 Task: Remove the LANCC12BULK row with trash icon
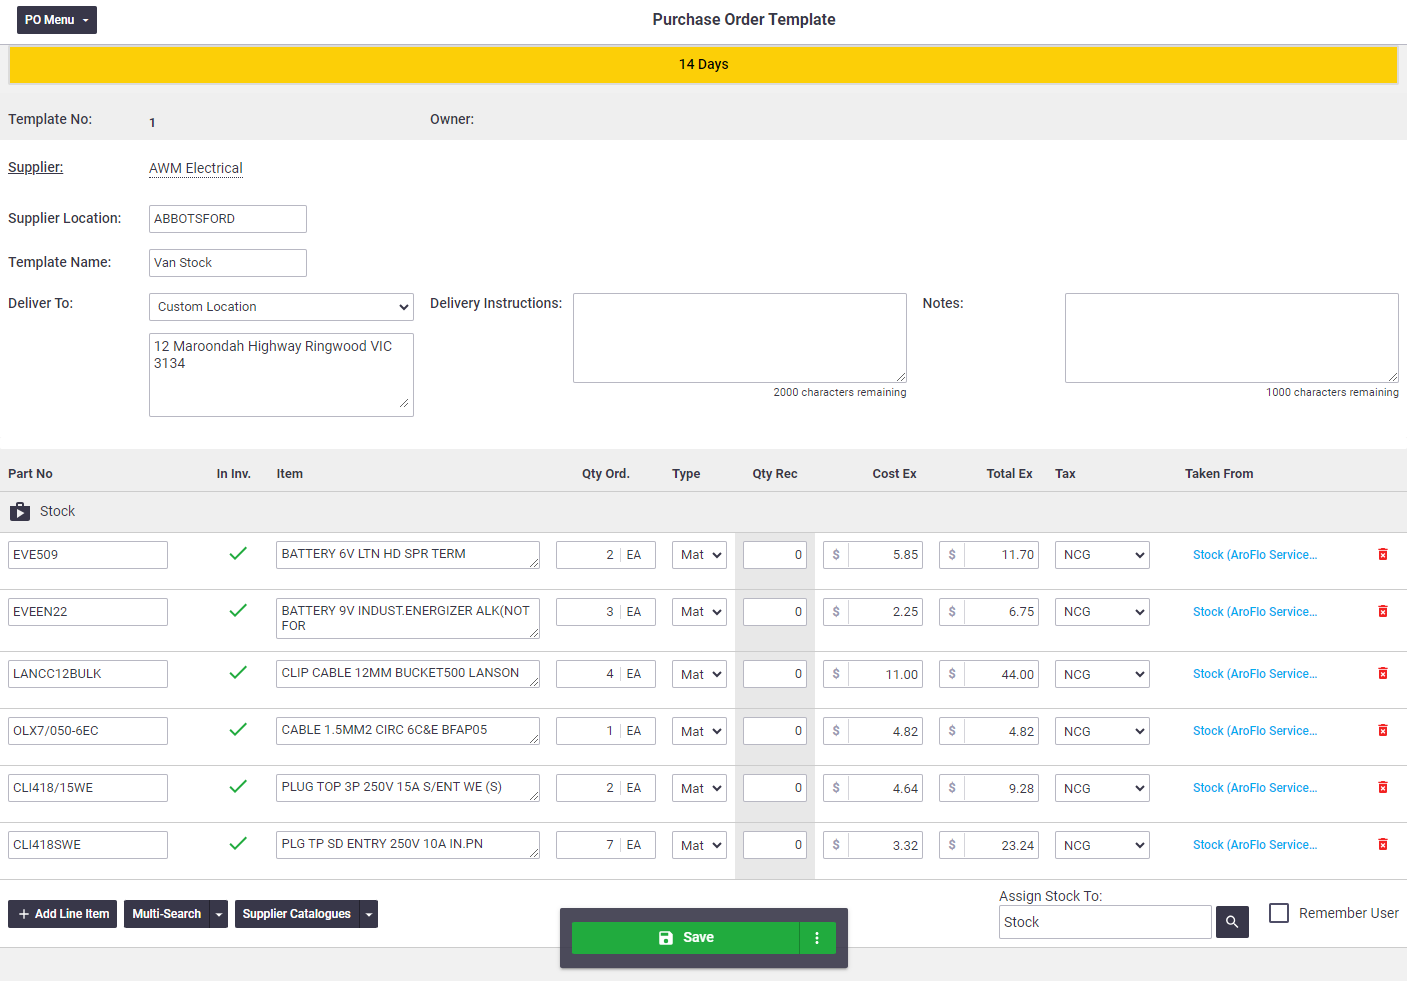(x=1383, y=674)
